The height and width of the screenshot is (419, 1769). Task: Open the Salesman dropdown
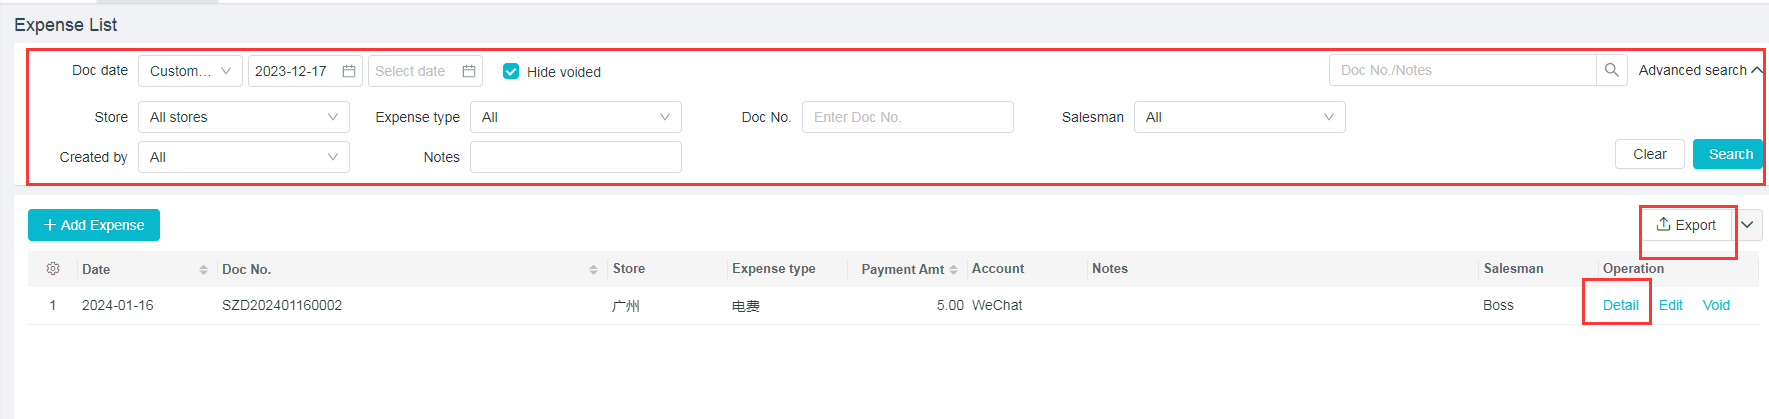click(x=1239, y=117)
